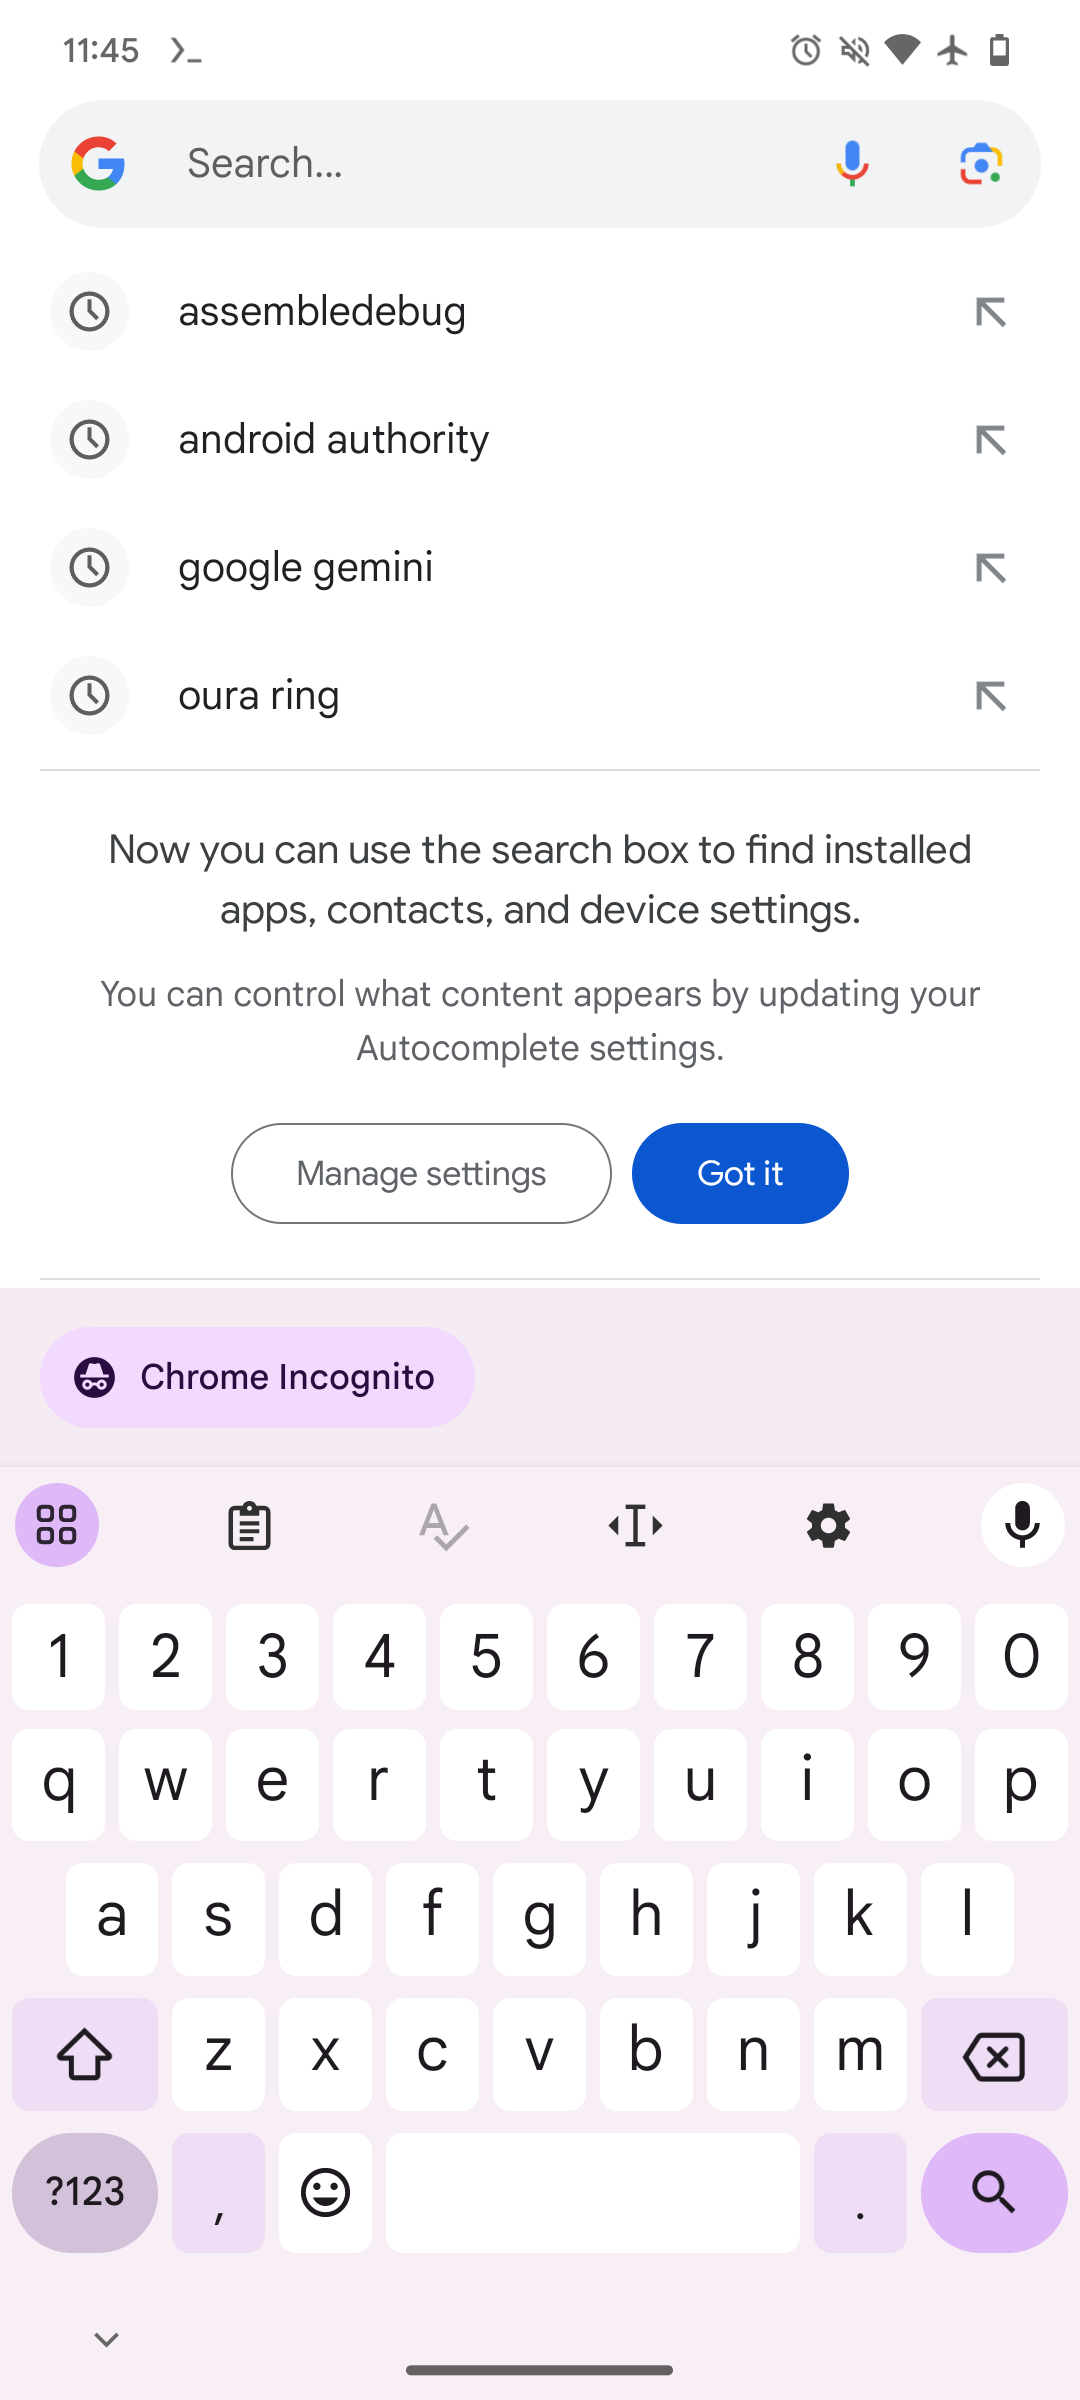The height and width of the screenshot is (2400, 1080).
Task: Toggle the Shift key
Action: pyautogui.click(x=85, y=2055)
